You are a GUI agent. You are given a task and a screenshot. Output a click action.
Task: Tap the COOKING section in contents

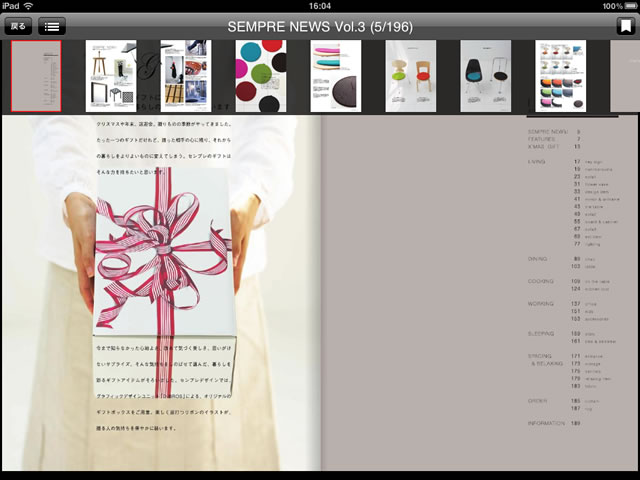point(540,281)
